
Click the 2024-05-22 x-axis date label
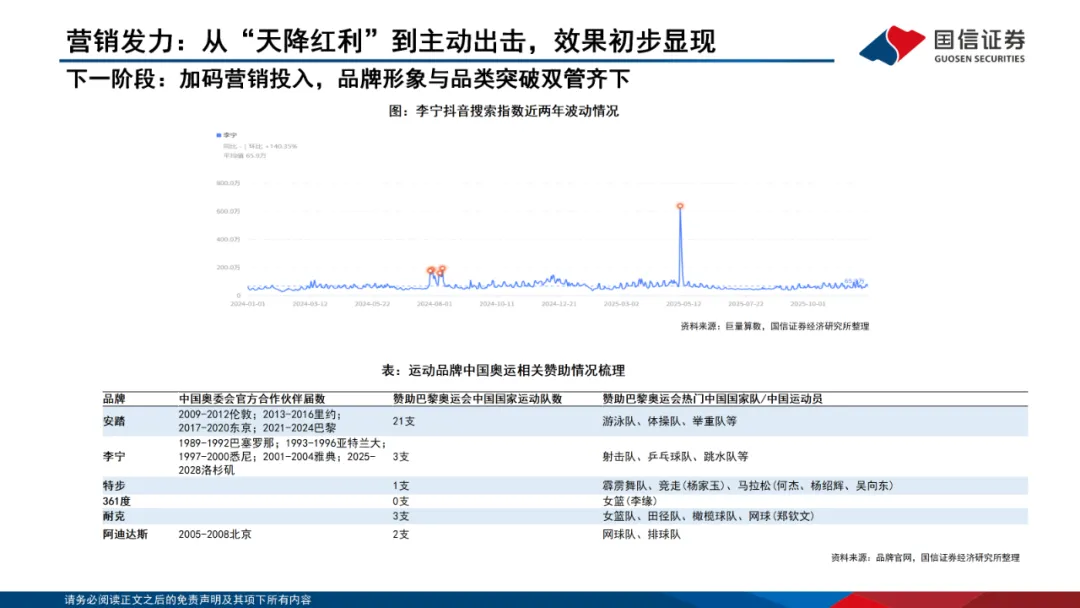pyautogui.click(x=372, y=304)
